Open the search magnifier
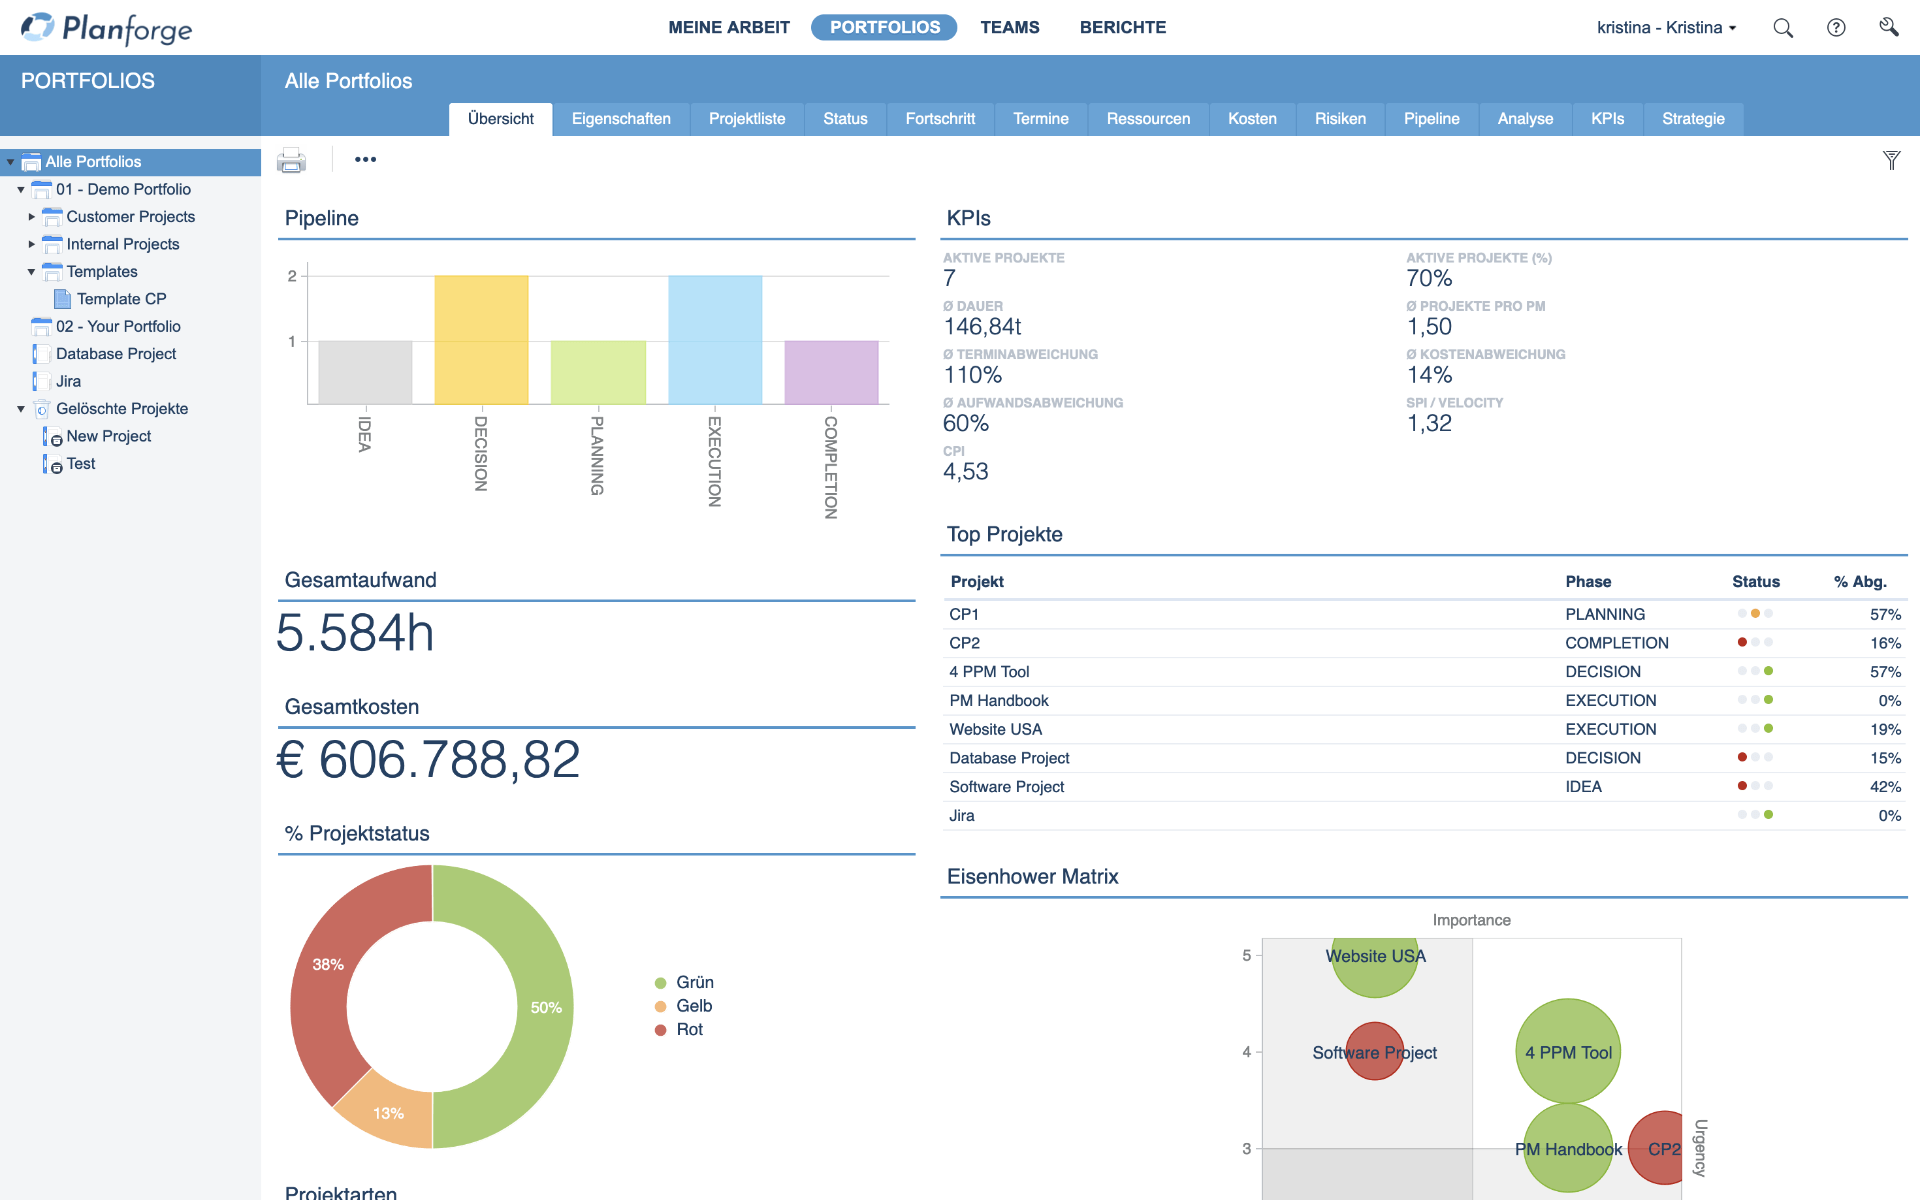This screenshot has width=1920, height=1200. [1782, 28]
